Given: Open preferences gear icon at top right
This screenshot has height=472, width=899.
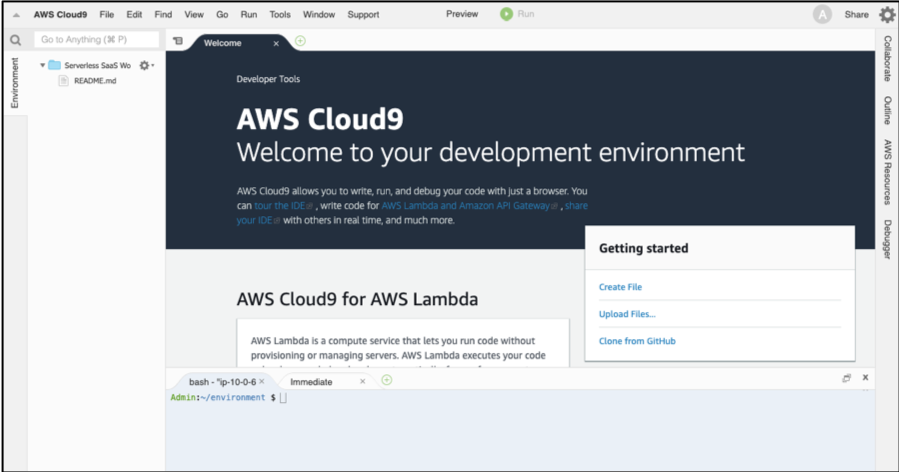Looking at the screenshot, I should click(887, 15).
